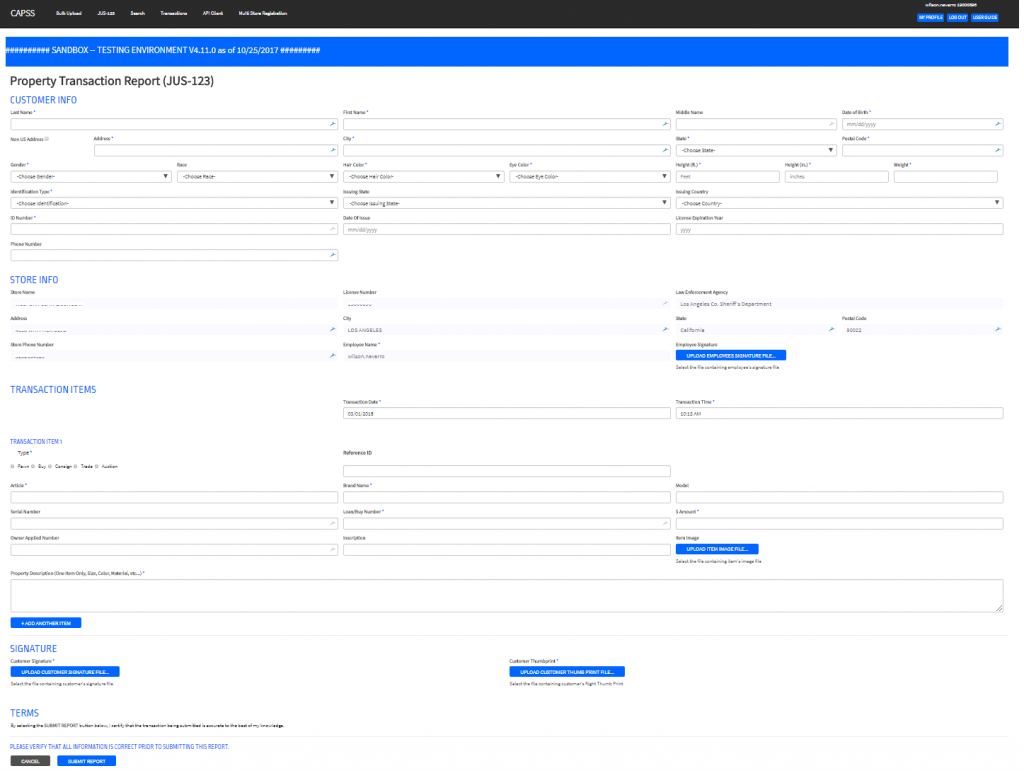Check the Non US Address checkbox
1024x771 pixels.
(47, 139)
